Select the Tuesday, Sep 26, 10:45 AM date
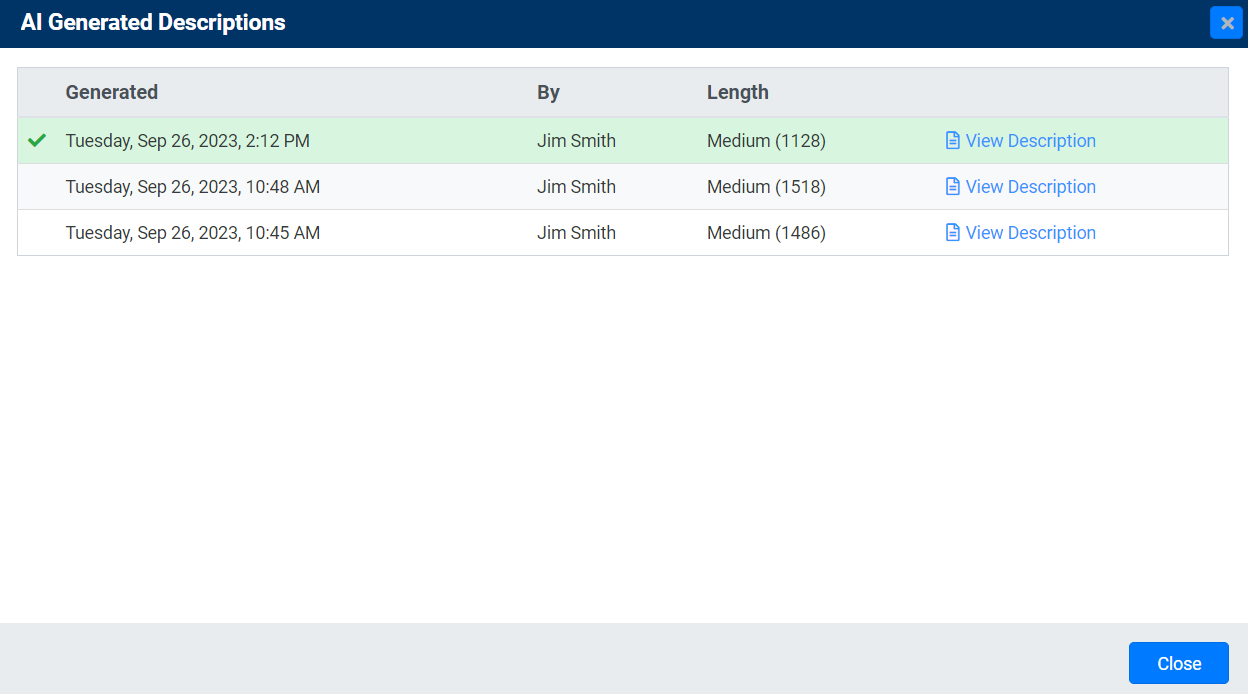The image size is (1248, 694). pyautogui.click(x=192, y=233)
